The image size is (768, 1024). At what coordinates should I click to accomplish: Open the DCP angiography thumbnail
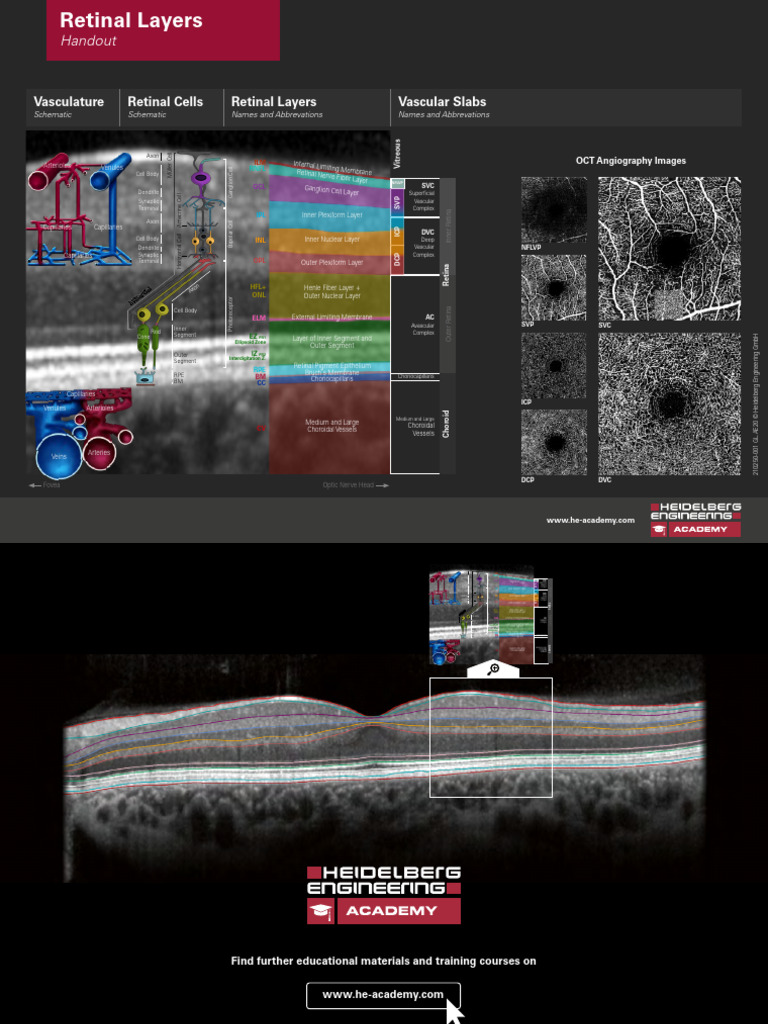pos(554,442)
